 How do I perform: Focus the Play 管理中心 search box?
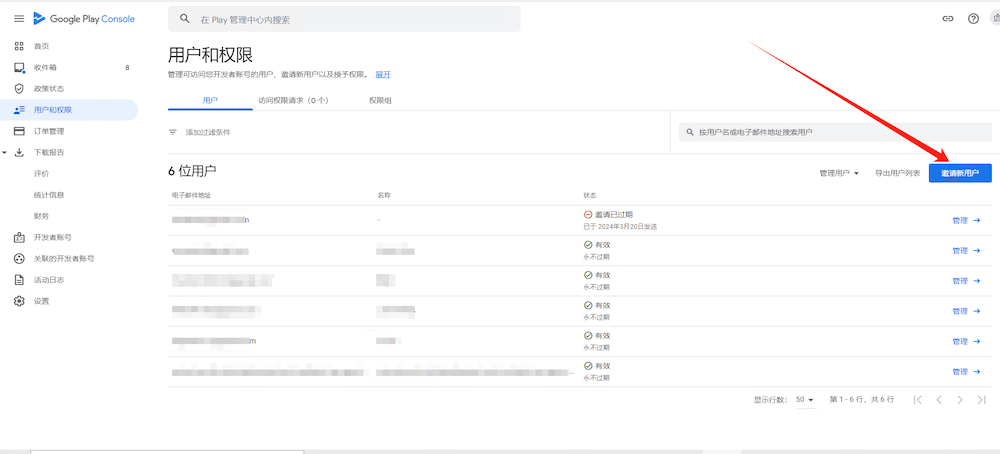345,19
